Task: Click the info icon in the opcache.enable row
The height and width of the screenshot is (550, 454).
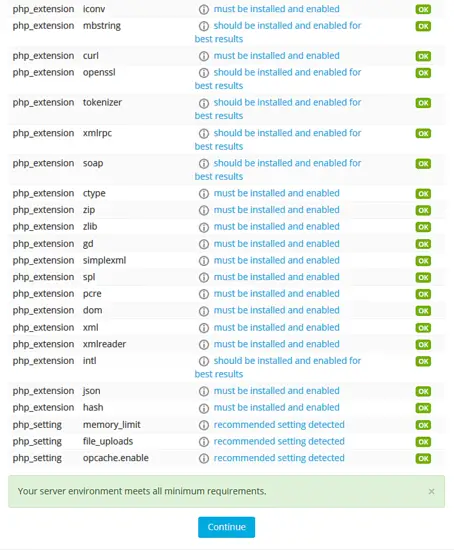Action: pyautogui.click(x=204, y=458)
